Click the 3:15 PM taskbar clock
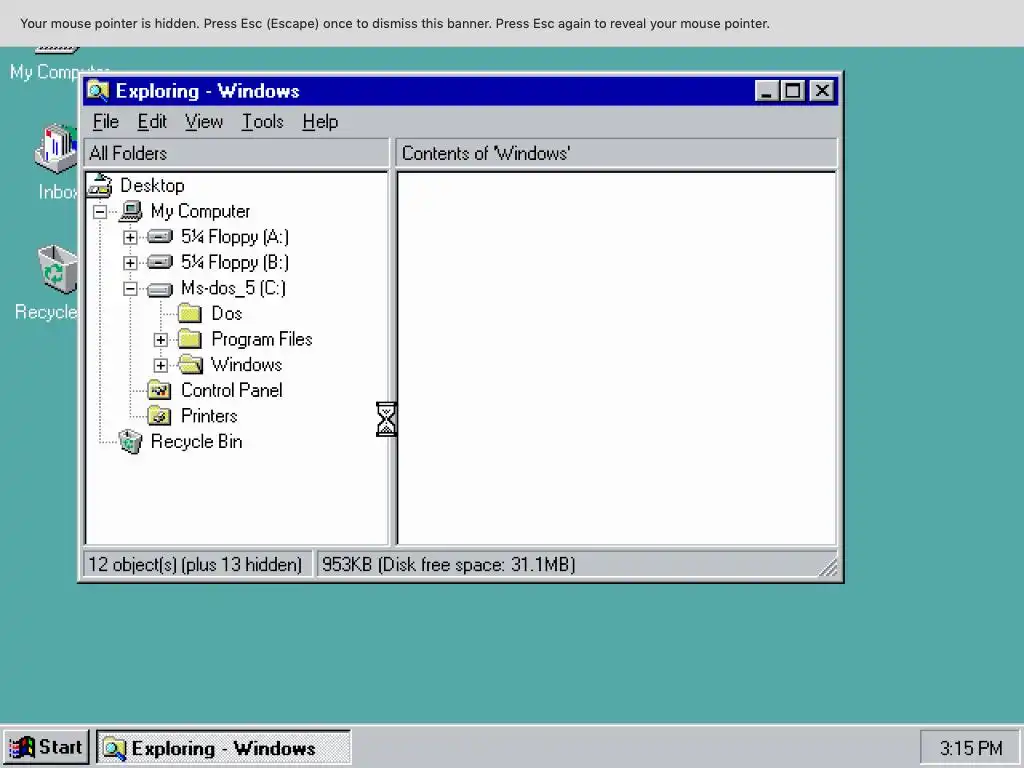The width and height of the screenshot is (1024, 768). (x=970, y=748)
